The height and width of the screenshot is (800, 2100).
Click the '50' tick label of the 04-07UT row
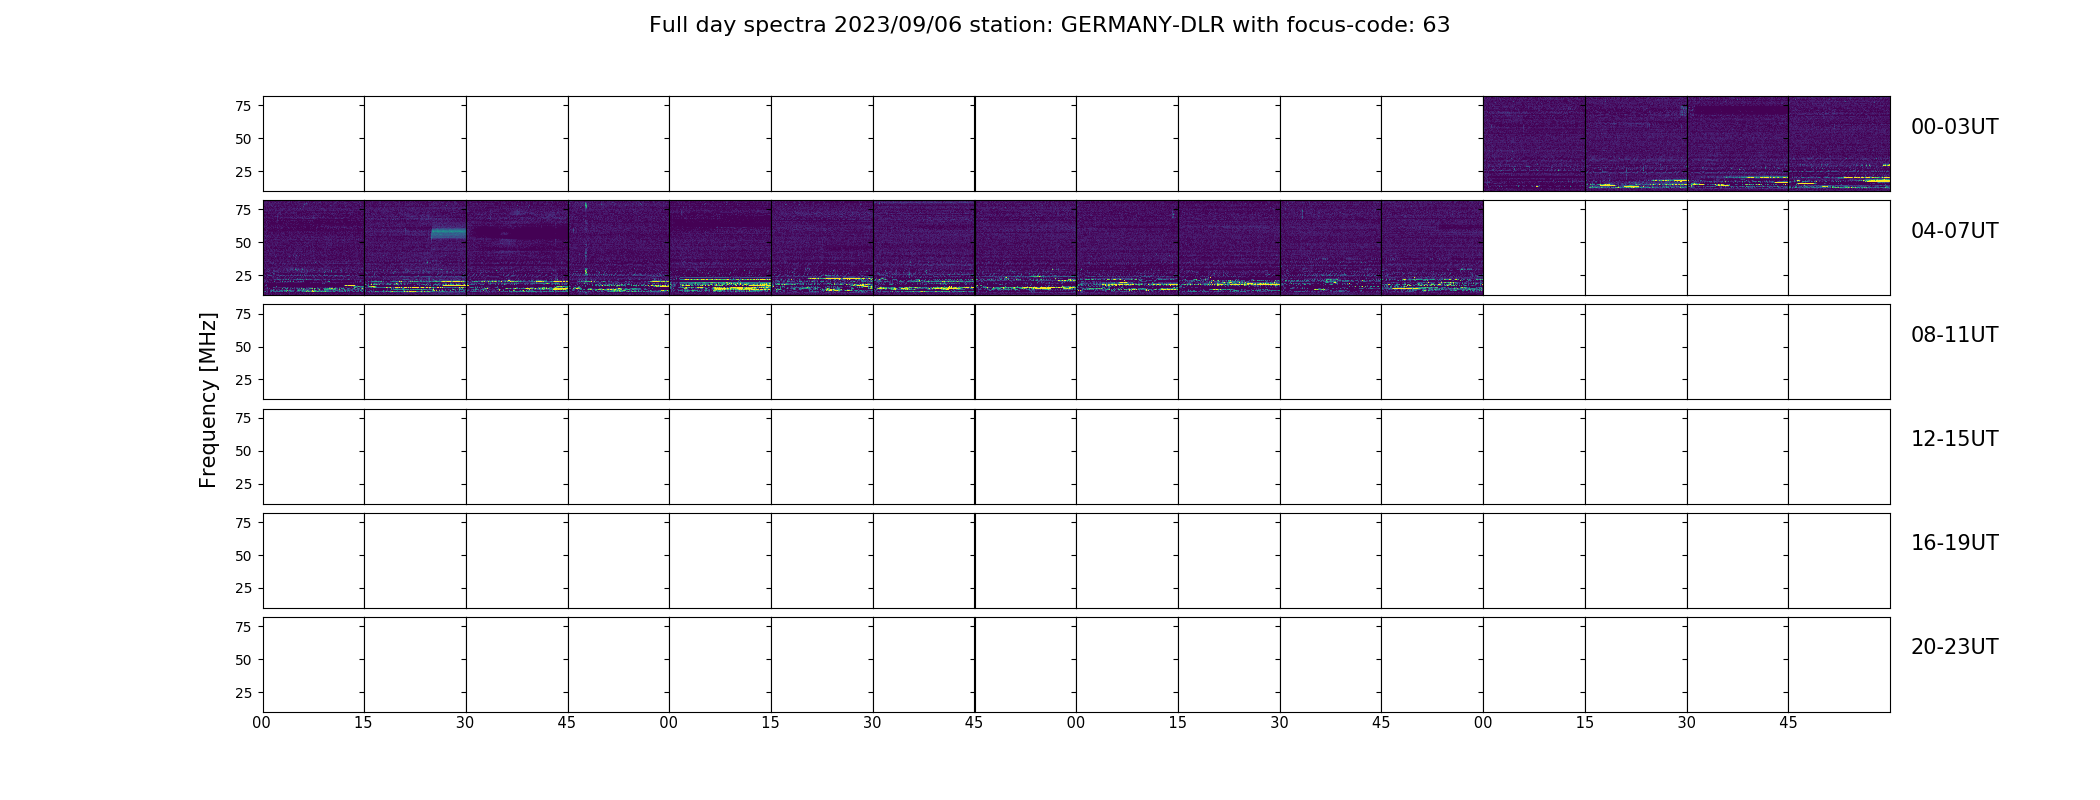[243, 243]
